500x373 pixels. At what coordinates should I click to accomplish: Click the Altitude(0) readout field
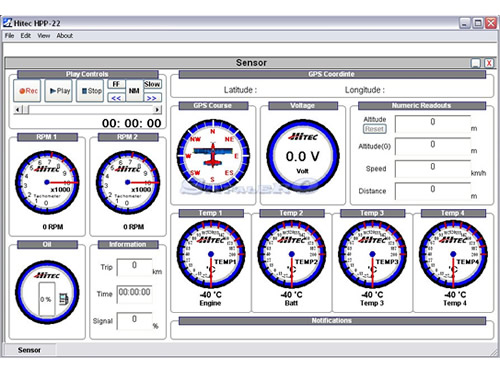coord(433,146)
